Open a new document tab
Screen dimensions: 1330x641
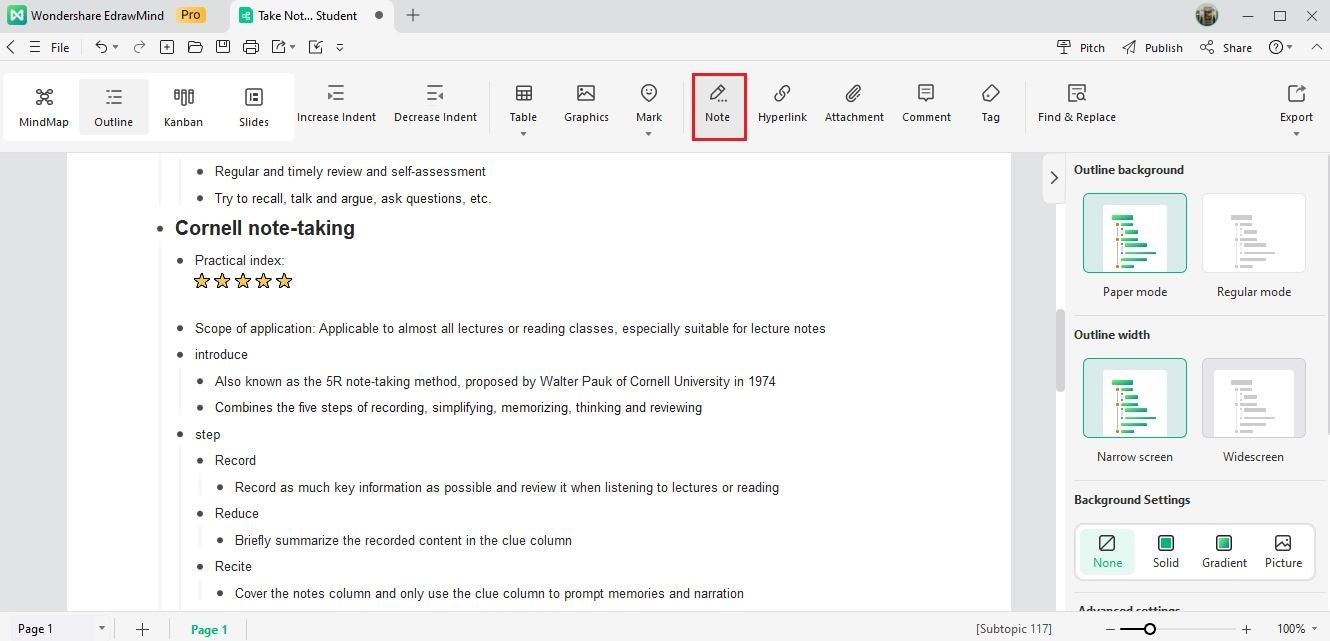click(413, 15)
